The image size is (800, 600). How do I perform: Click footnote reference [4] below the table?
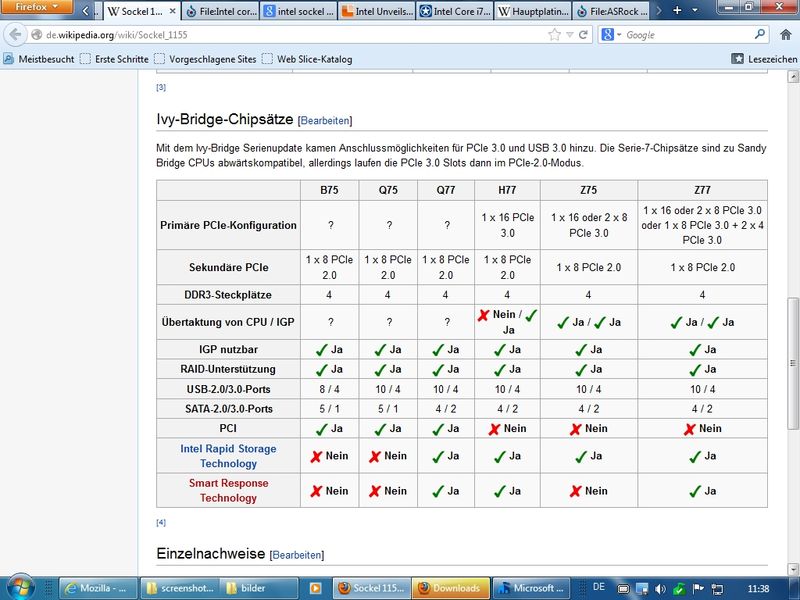click(x=161, y=522)
